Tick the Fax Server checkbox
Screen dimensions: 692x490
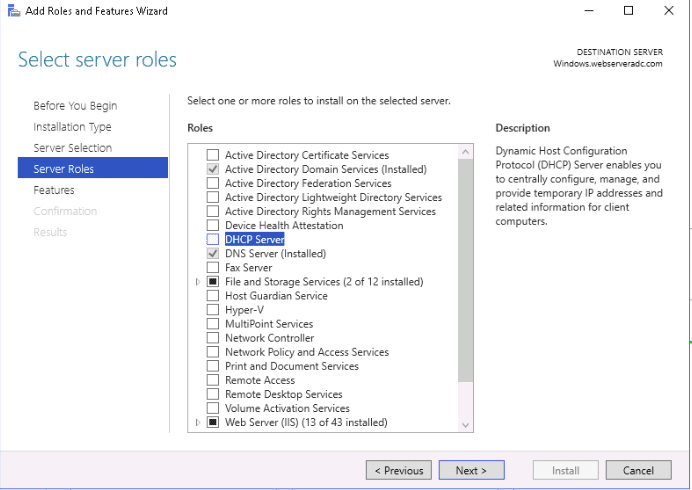pyautogui.click(x=213, y=268)
